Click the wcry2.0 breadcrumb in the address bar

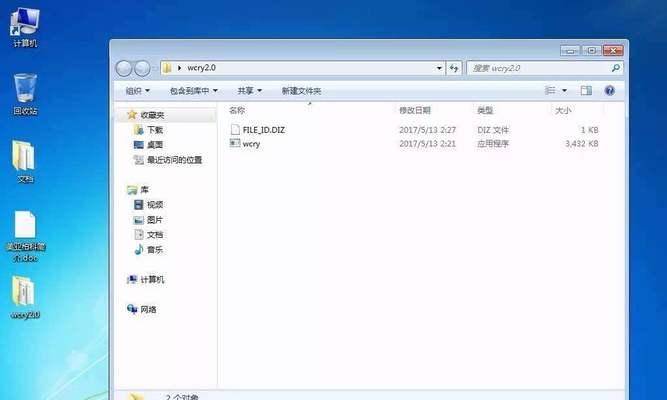click(x=201, y=68)
